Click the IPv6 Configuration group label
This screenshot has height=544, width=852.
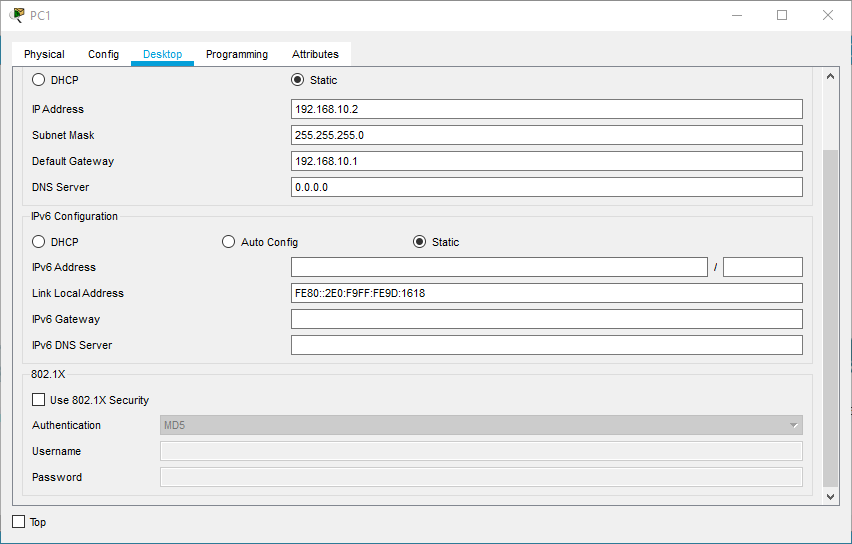tap(74, 216)
